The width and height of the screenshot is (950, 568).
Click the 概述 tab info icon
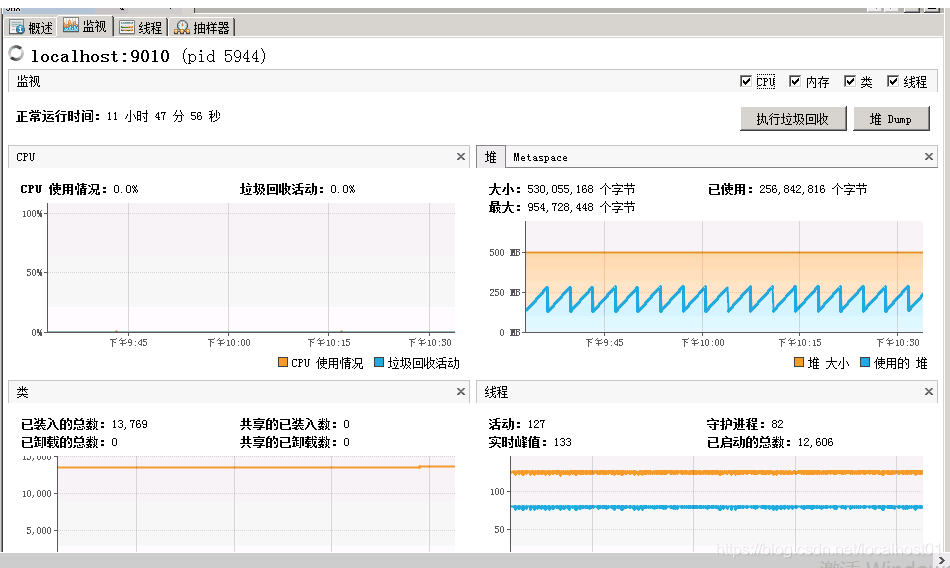pos(17,27)
